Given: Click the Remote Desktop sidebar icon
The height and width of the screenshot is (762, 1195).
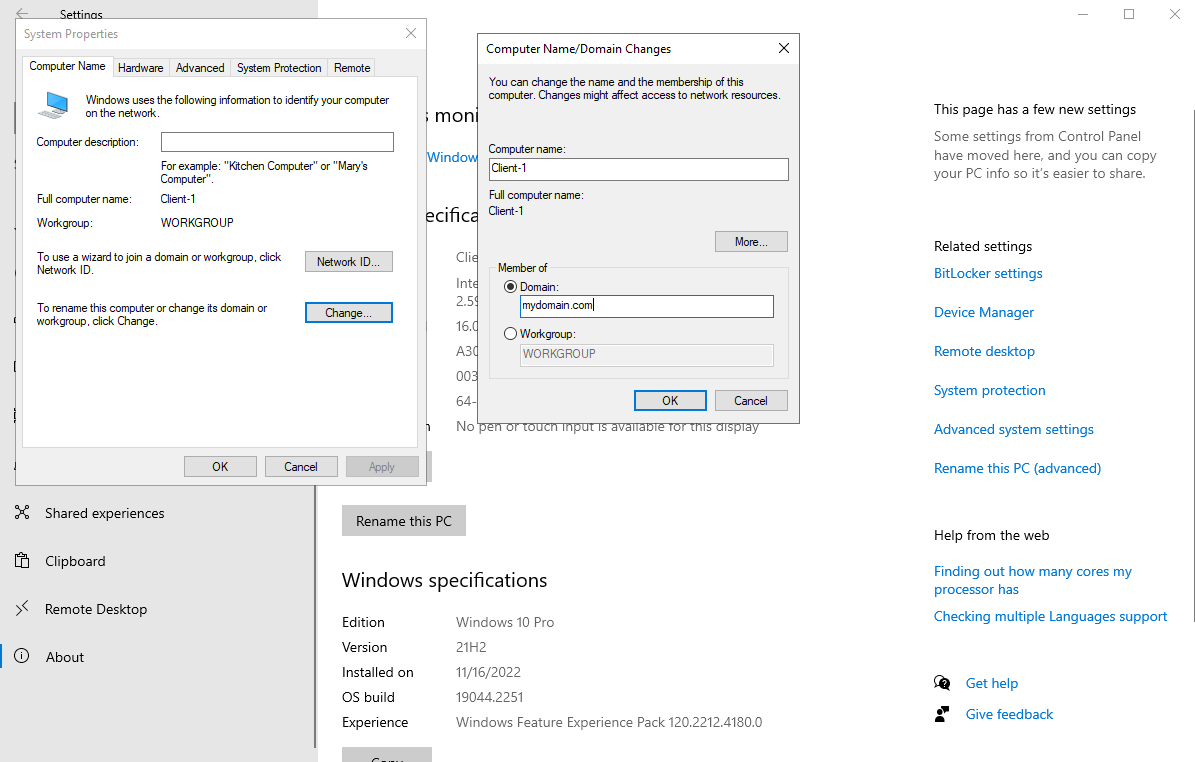Looking at the screenshot, I should point(22,608).
